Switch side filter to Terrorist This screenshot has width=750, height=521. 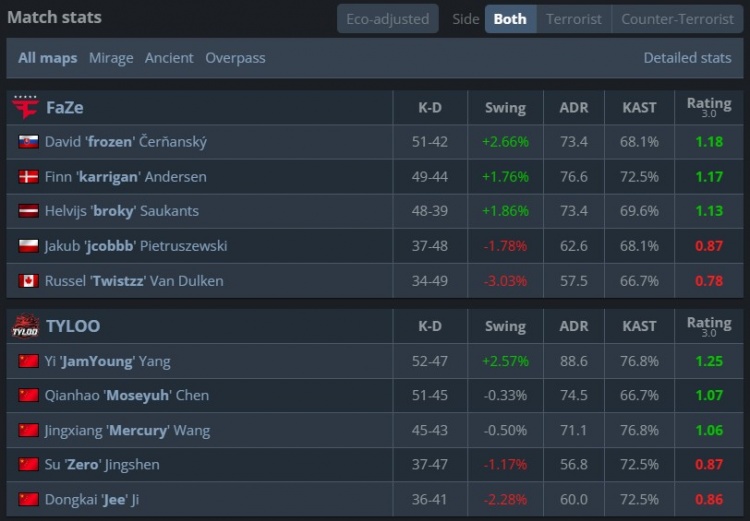[574, 19]
